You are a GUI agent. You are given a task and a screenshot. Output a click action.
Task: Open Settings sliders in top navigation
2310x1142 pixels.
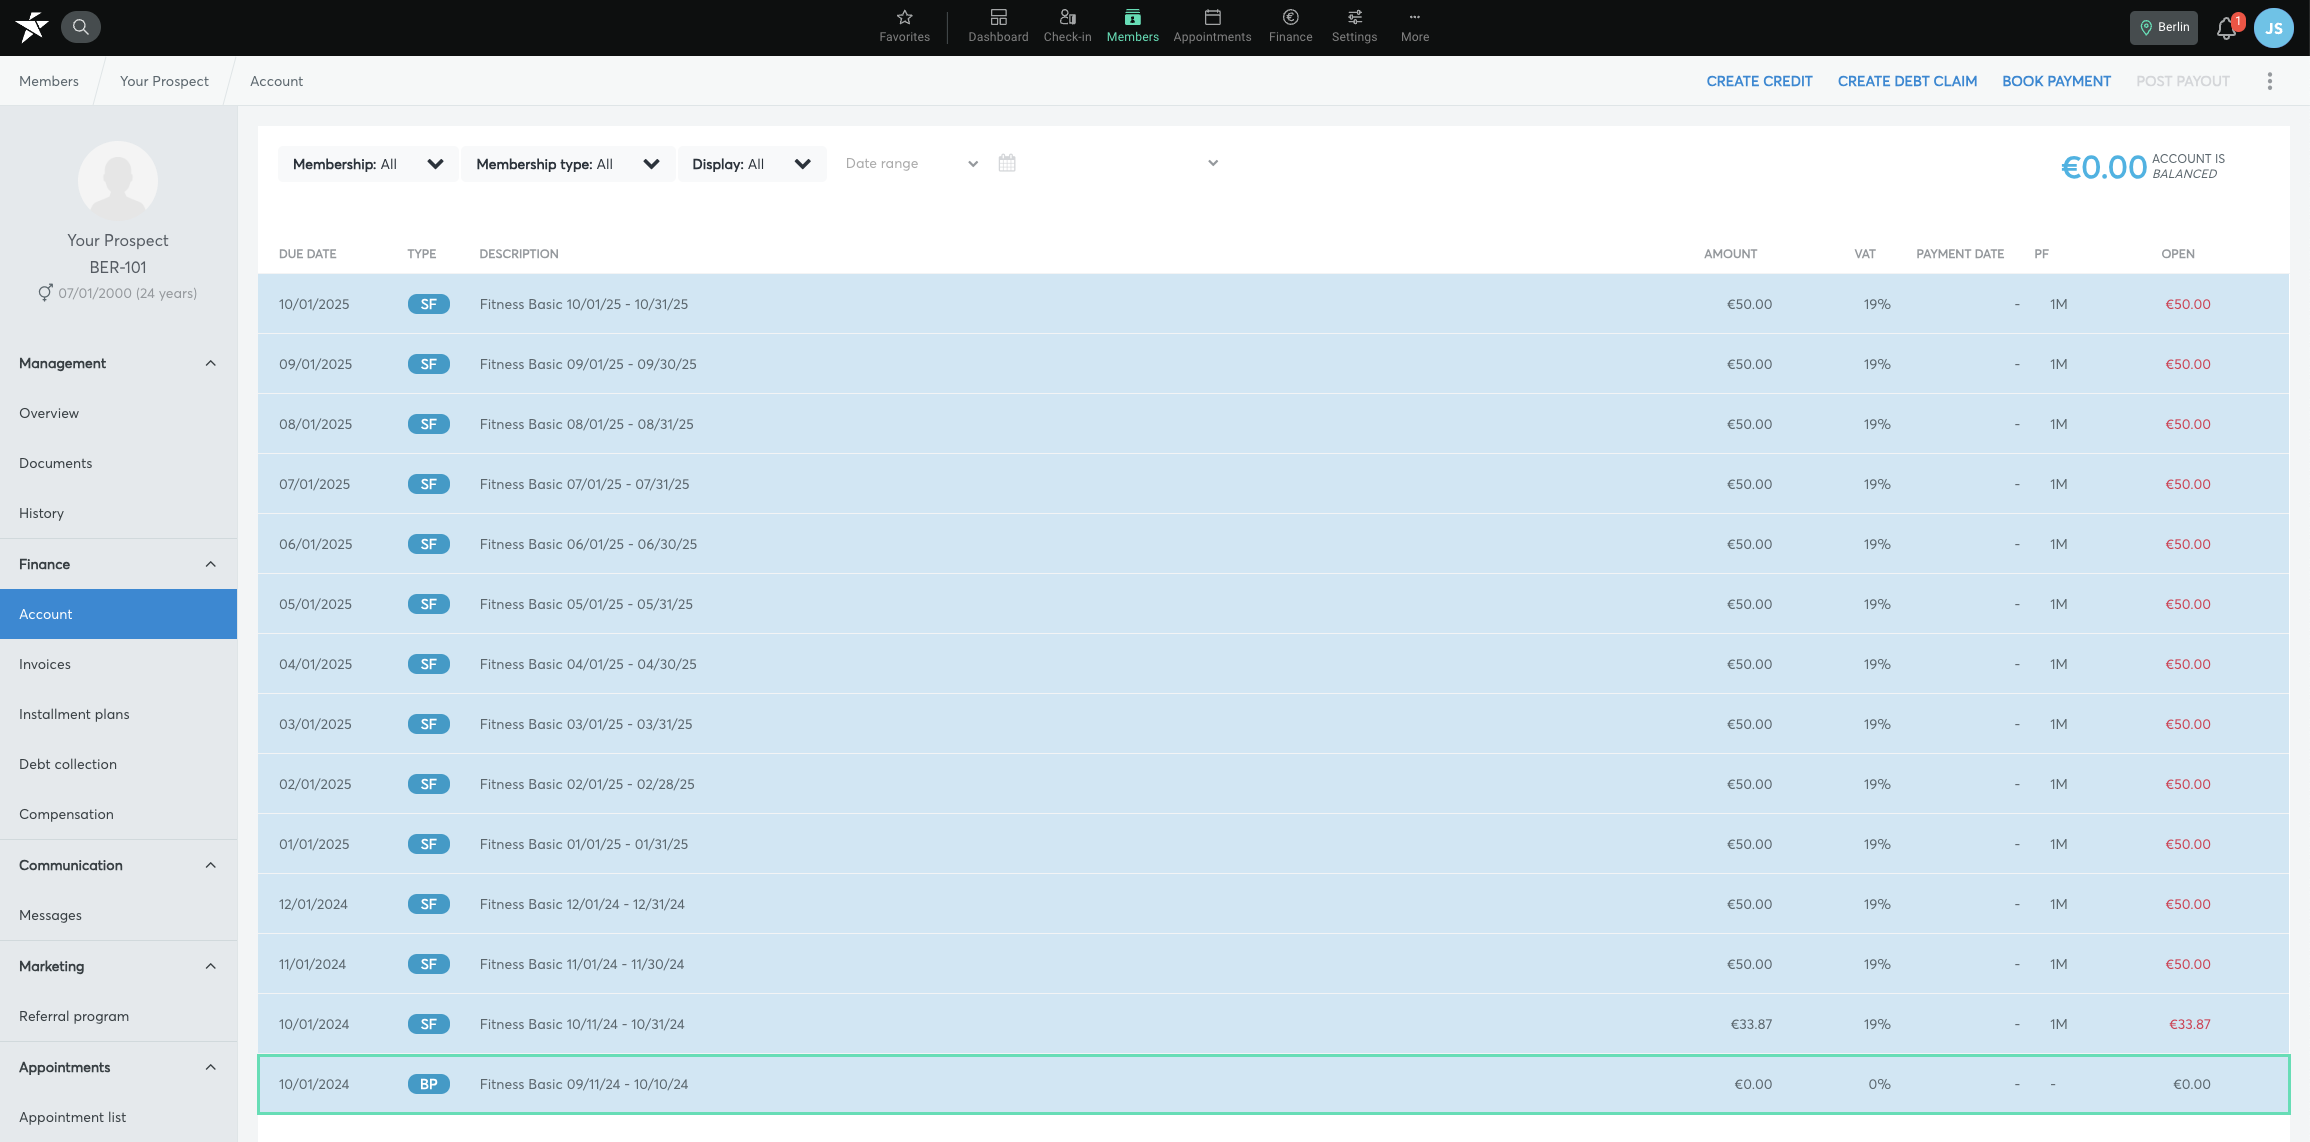click(x=1354, y=27)
